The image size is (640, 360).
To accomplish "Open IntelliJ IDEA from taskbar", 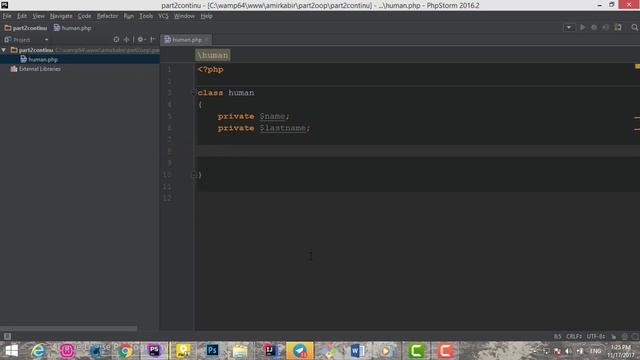I will (x=270, y=351).
